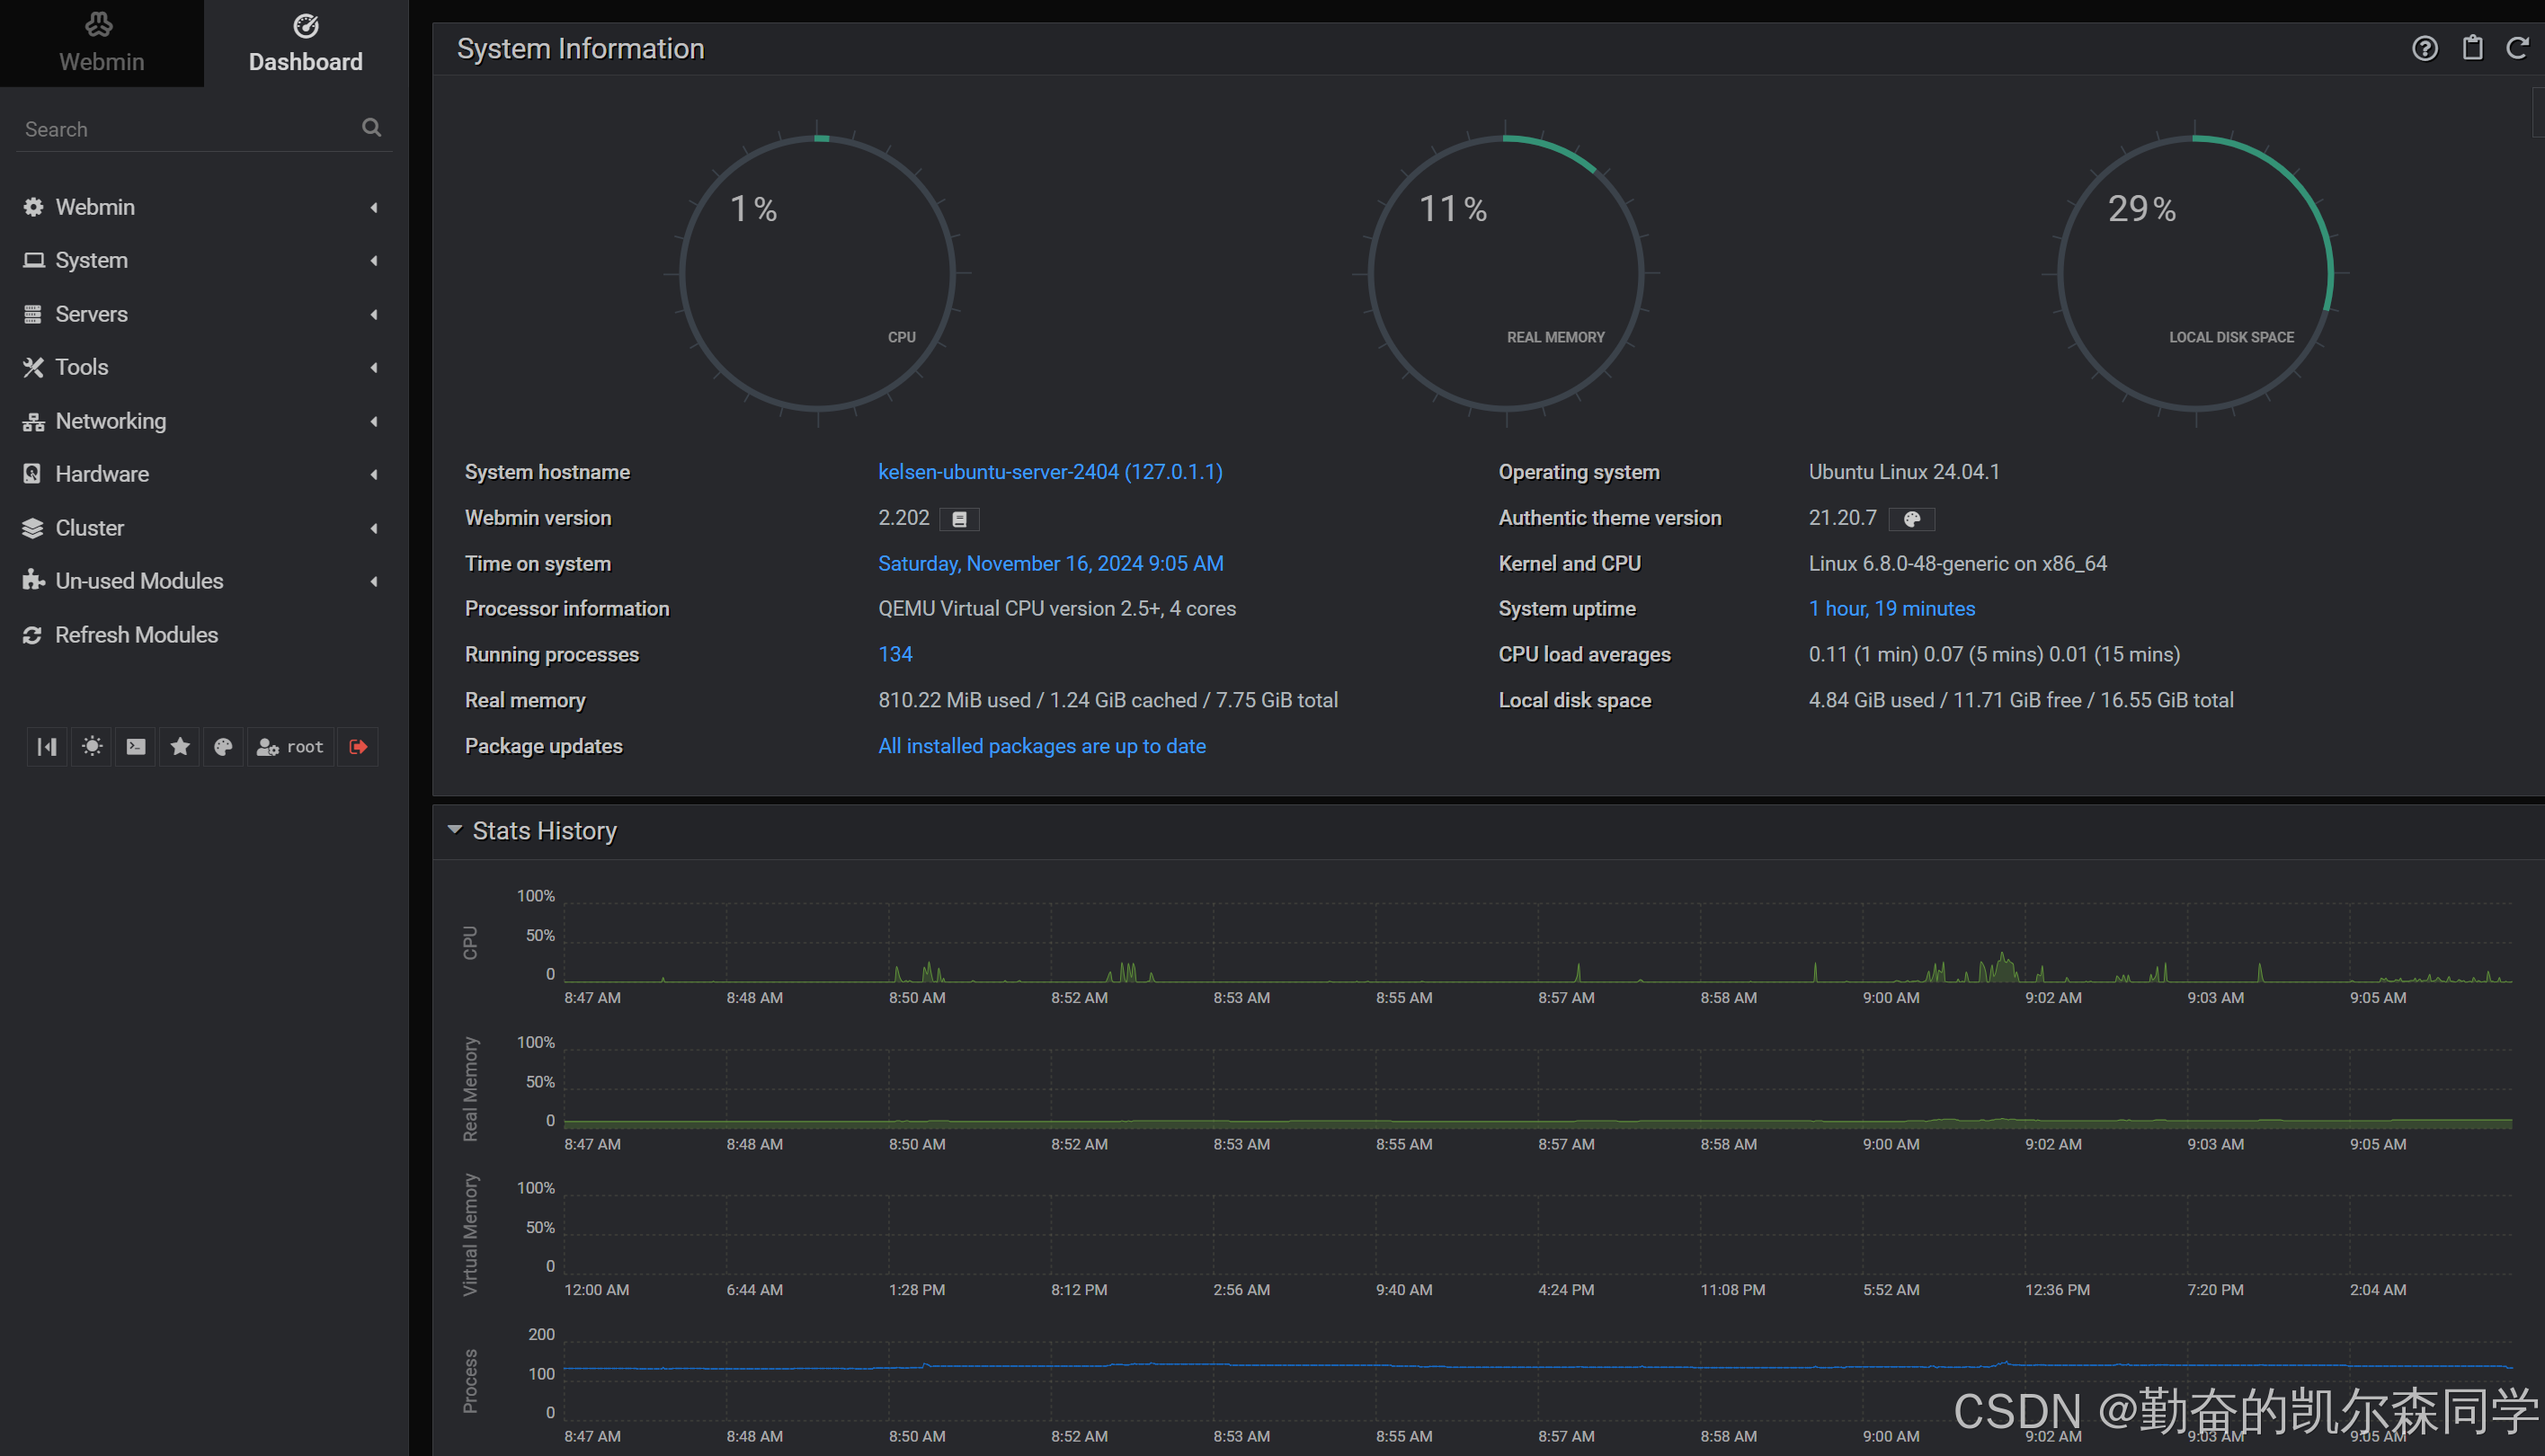Click the Real Memory 11% gauge

pyautogui.click(x=1506, y=273)
